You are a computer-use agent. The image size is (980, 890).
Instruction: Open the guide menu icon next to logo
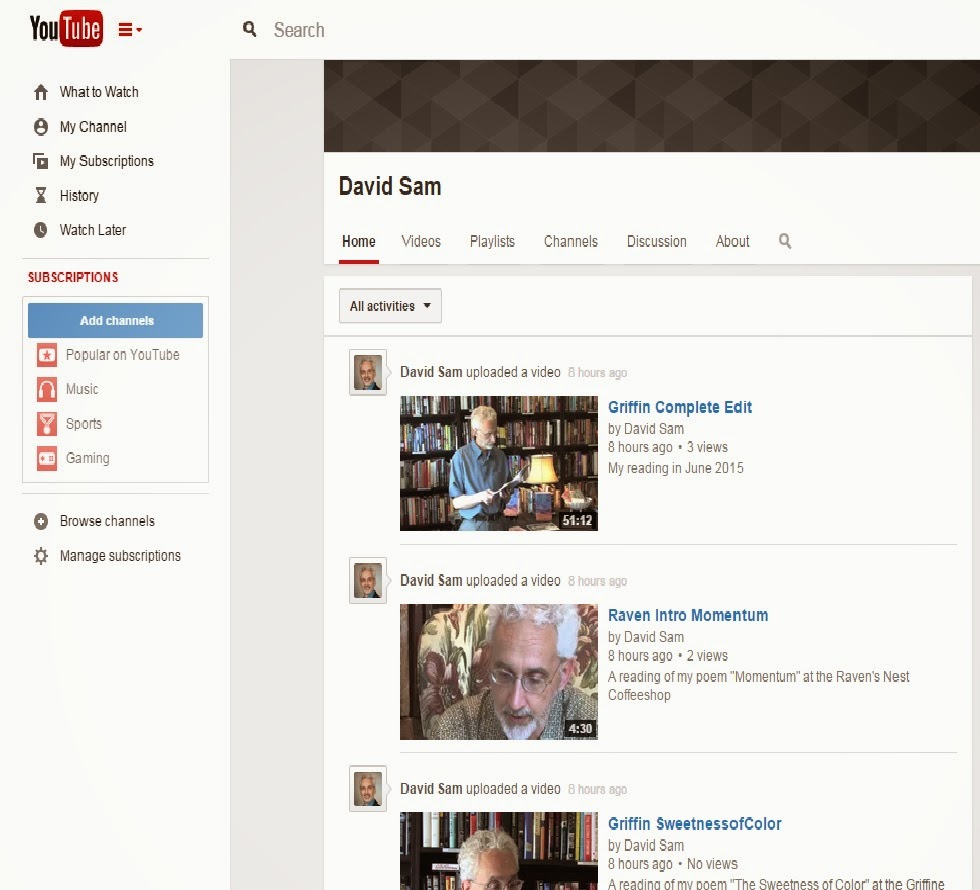[x=130, y=29]
